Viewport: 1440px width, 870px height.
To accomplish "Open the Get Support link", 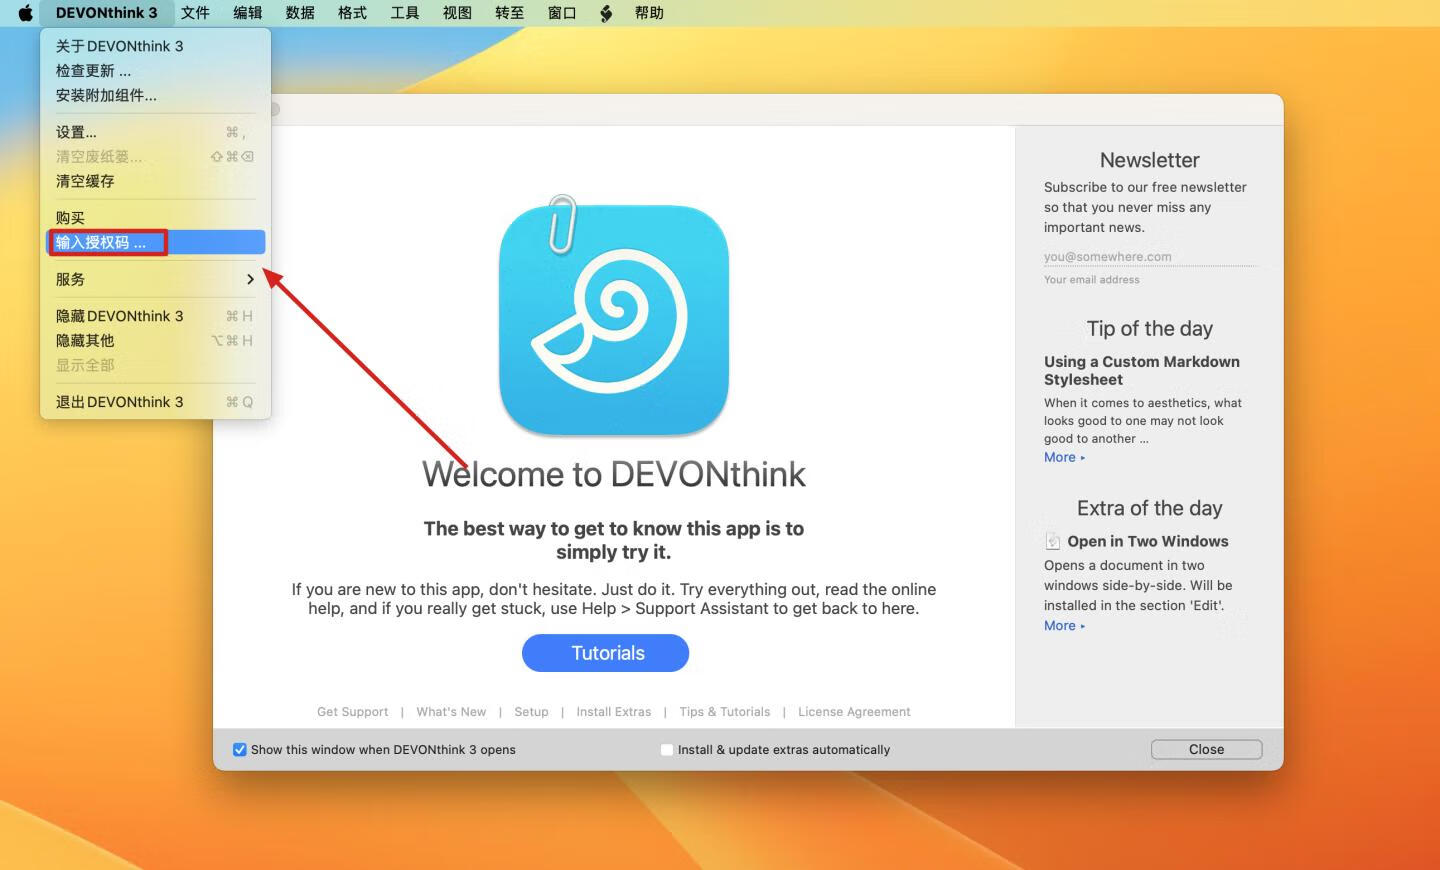I will tap(352, 712).
